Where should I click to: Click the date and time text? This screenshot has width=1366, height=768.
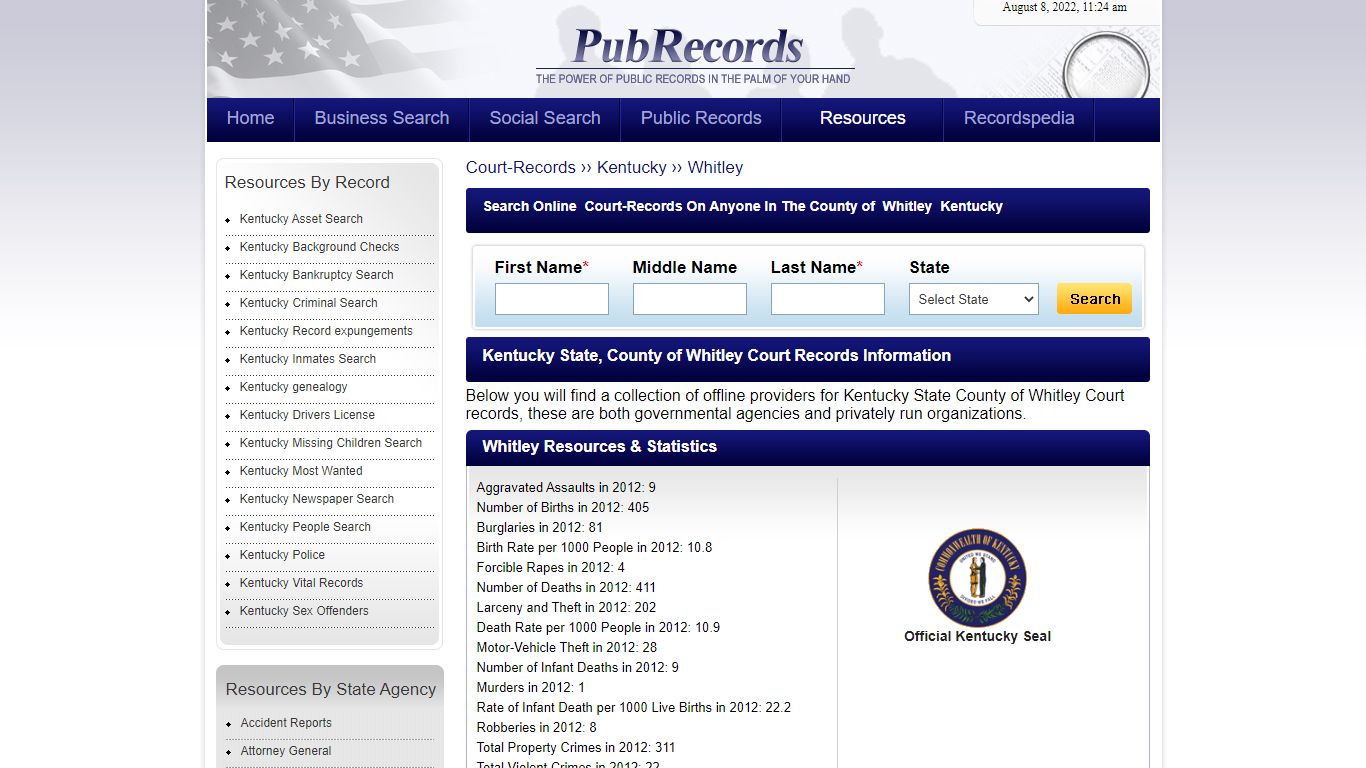tap(1065, 7)
